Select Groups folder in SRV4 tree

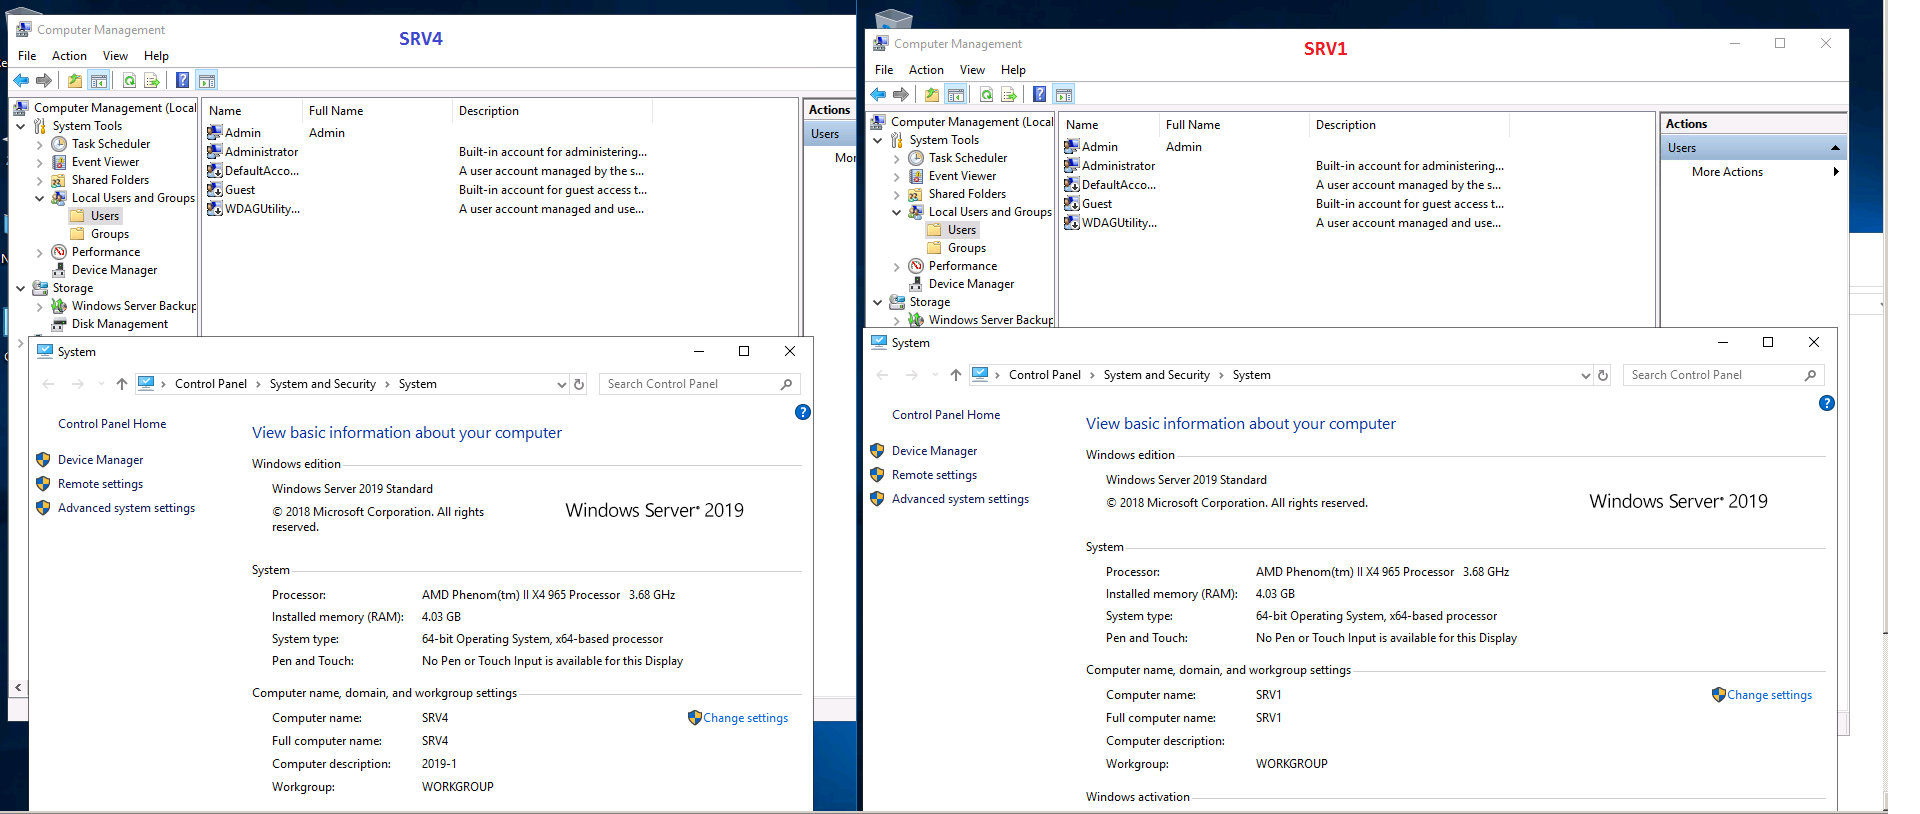(109, 234)
